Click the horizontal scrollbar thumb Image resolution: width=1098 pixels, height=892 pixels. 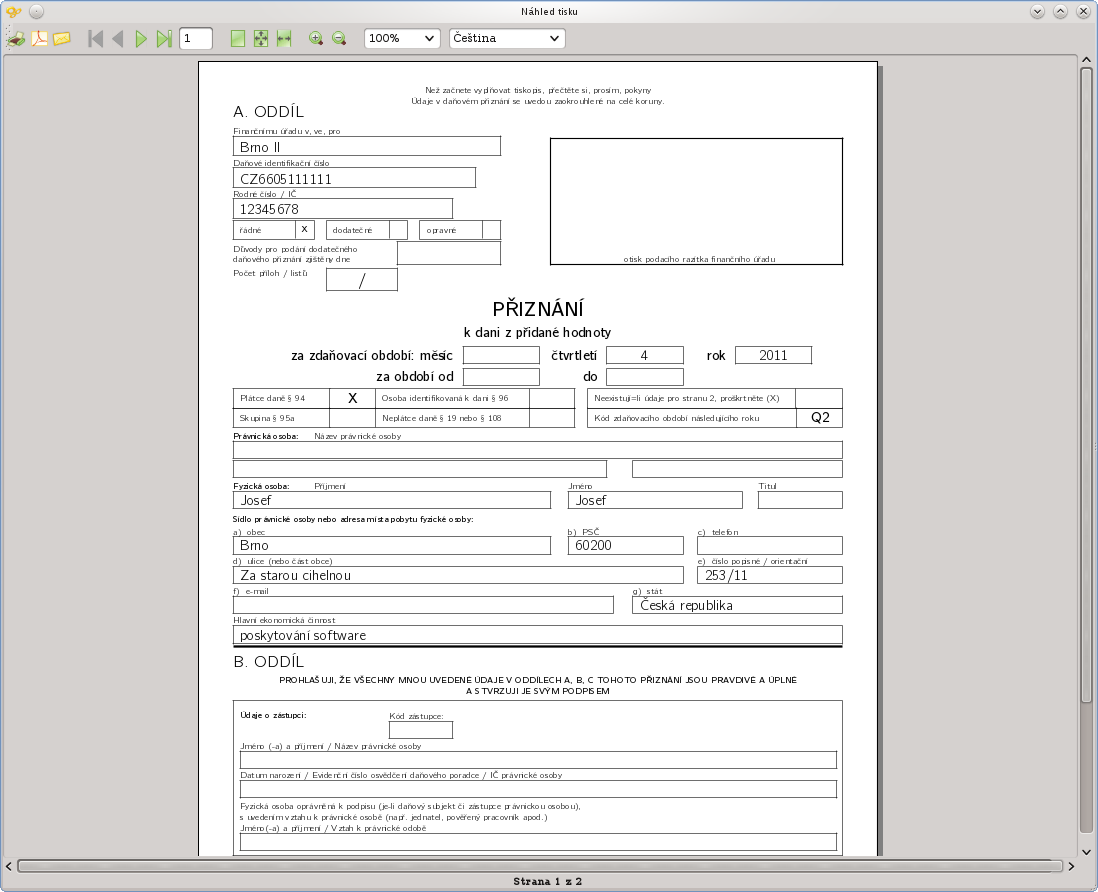540,866
